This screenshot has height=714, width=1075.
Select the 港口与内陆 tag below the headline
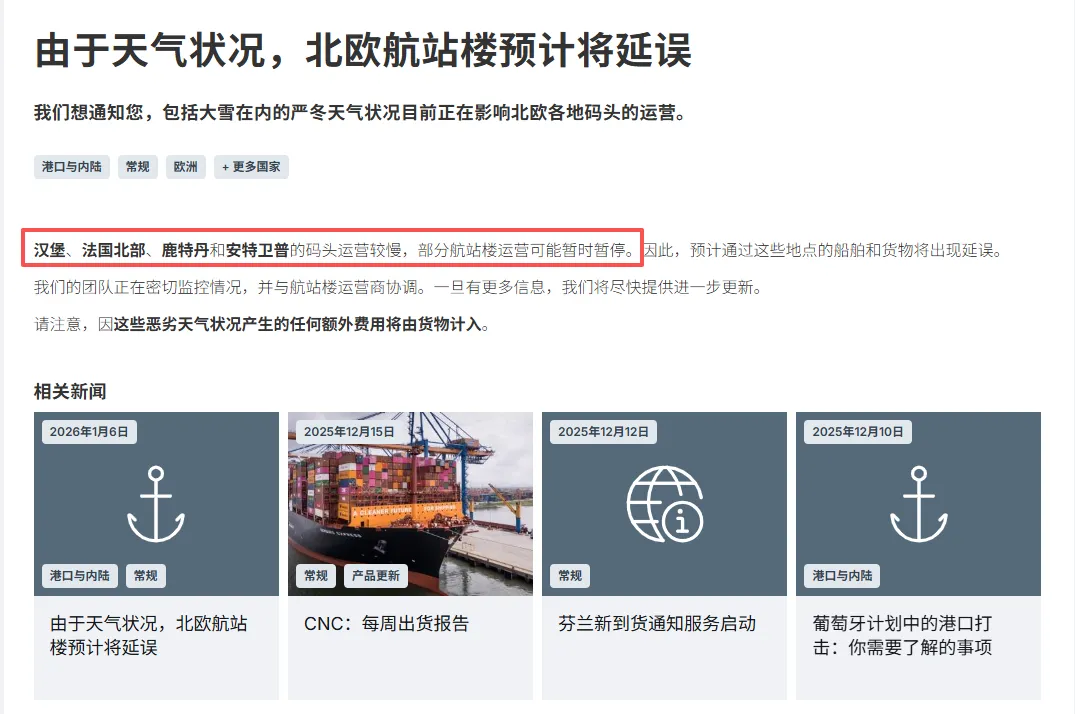click(x=71, y=167)
